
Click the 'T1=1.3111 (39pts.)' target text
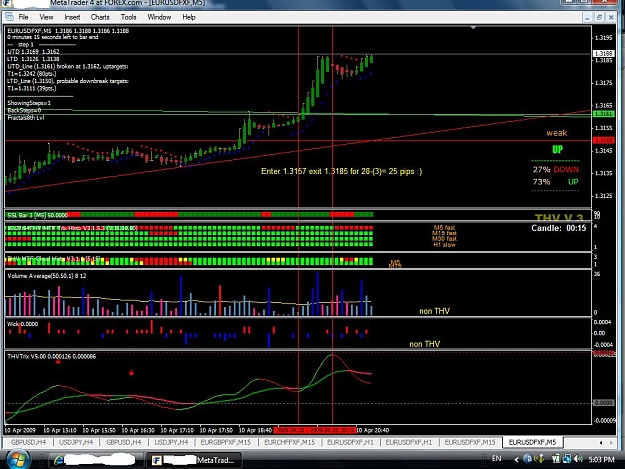click(x=32, y=88)
